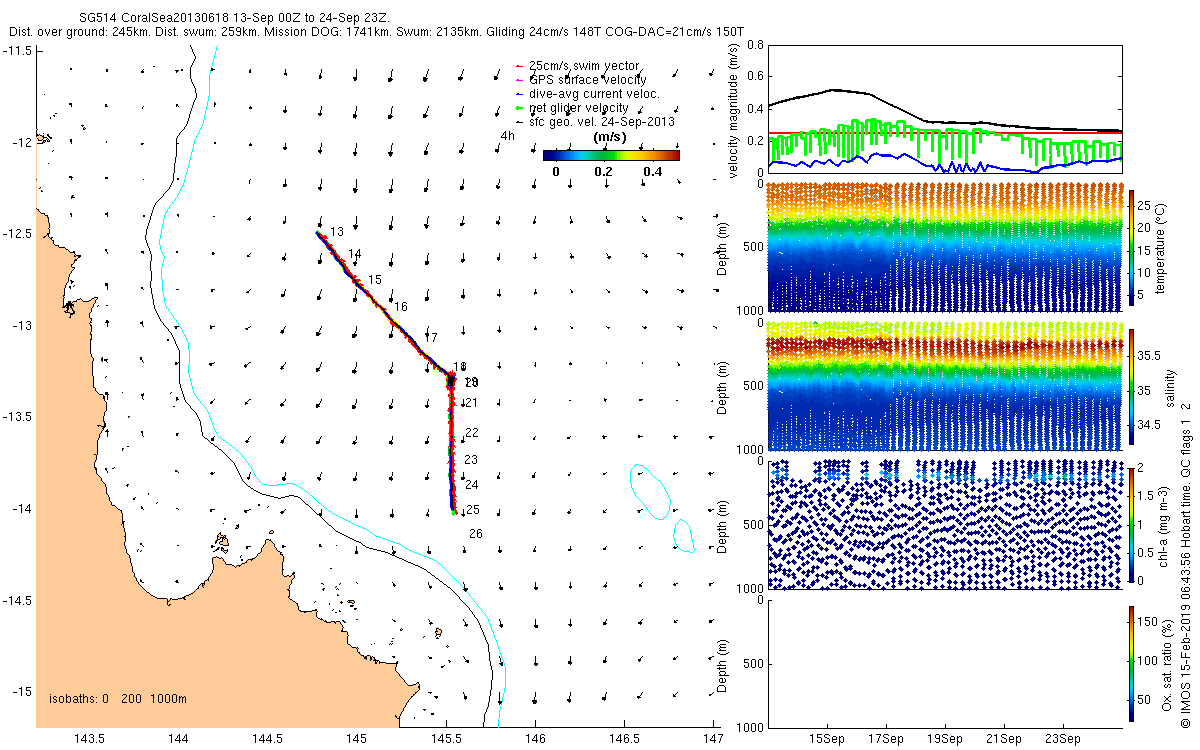
Task: Click day label 21 on glider track
Action: [472, 403]
